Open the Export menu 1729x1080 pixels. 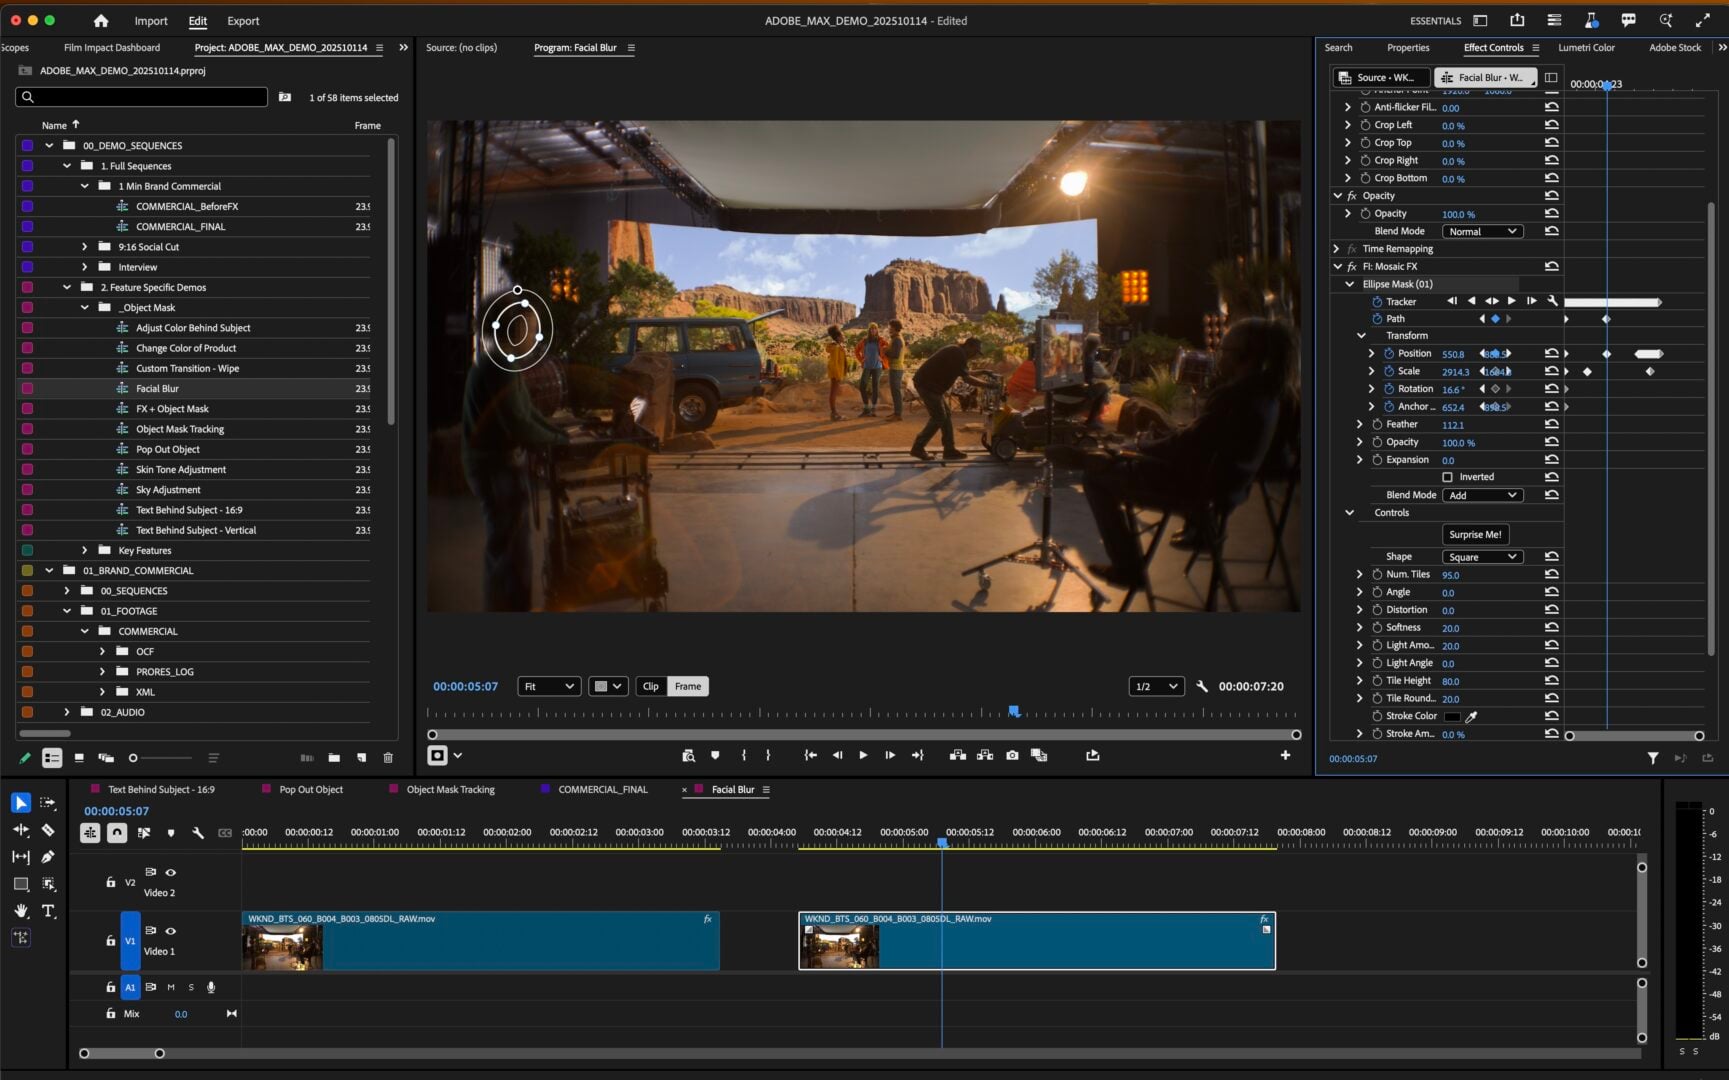[242, 21]
